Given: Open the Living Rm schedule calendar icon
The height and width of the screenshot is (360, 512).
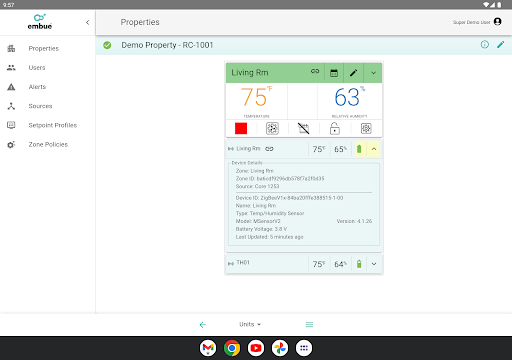Looking at the screenshot, I should [334, 73].
